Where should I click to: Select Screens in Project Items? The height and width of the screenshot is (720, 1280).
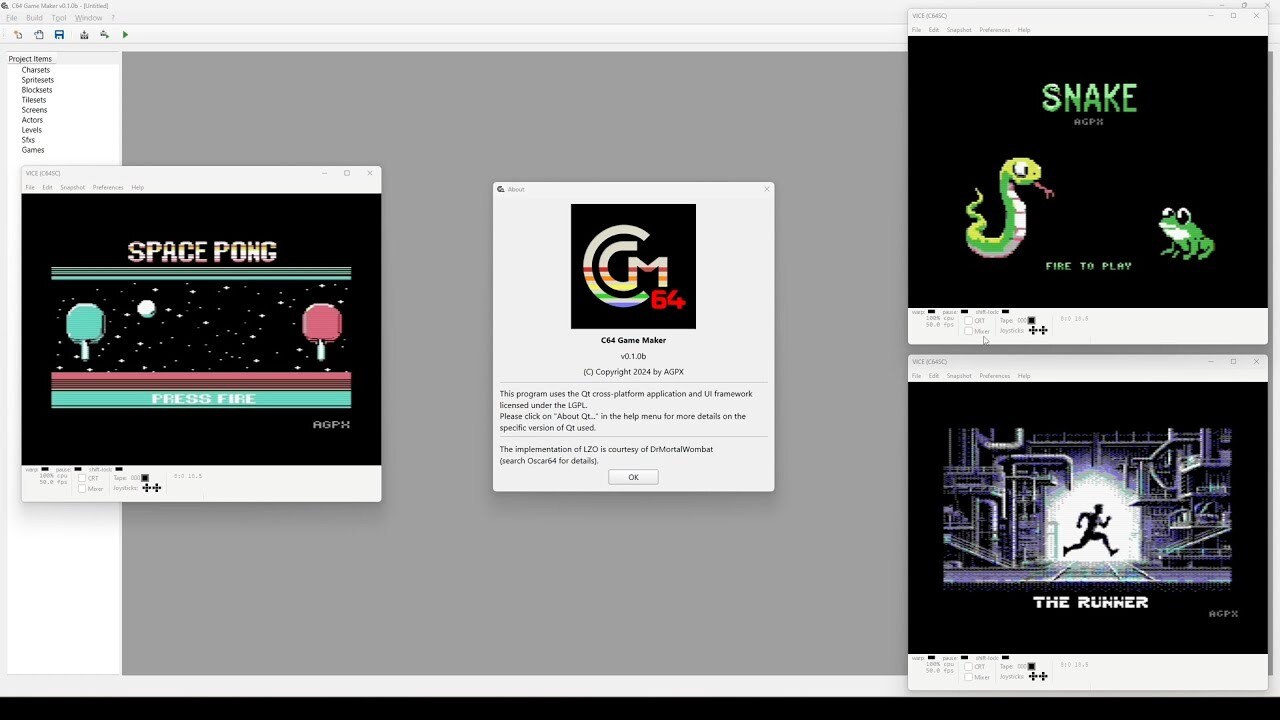pyautogui.click(x=34, y=110)
